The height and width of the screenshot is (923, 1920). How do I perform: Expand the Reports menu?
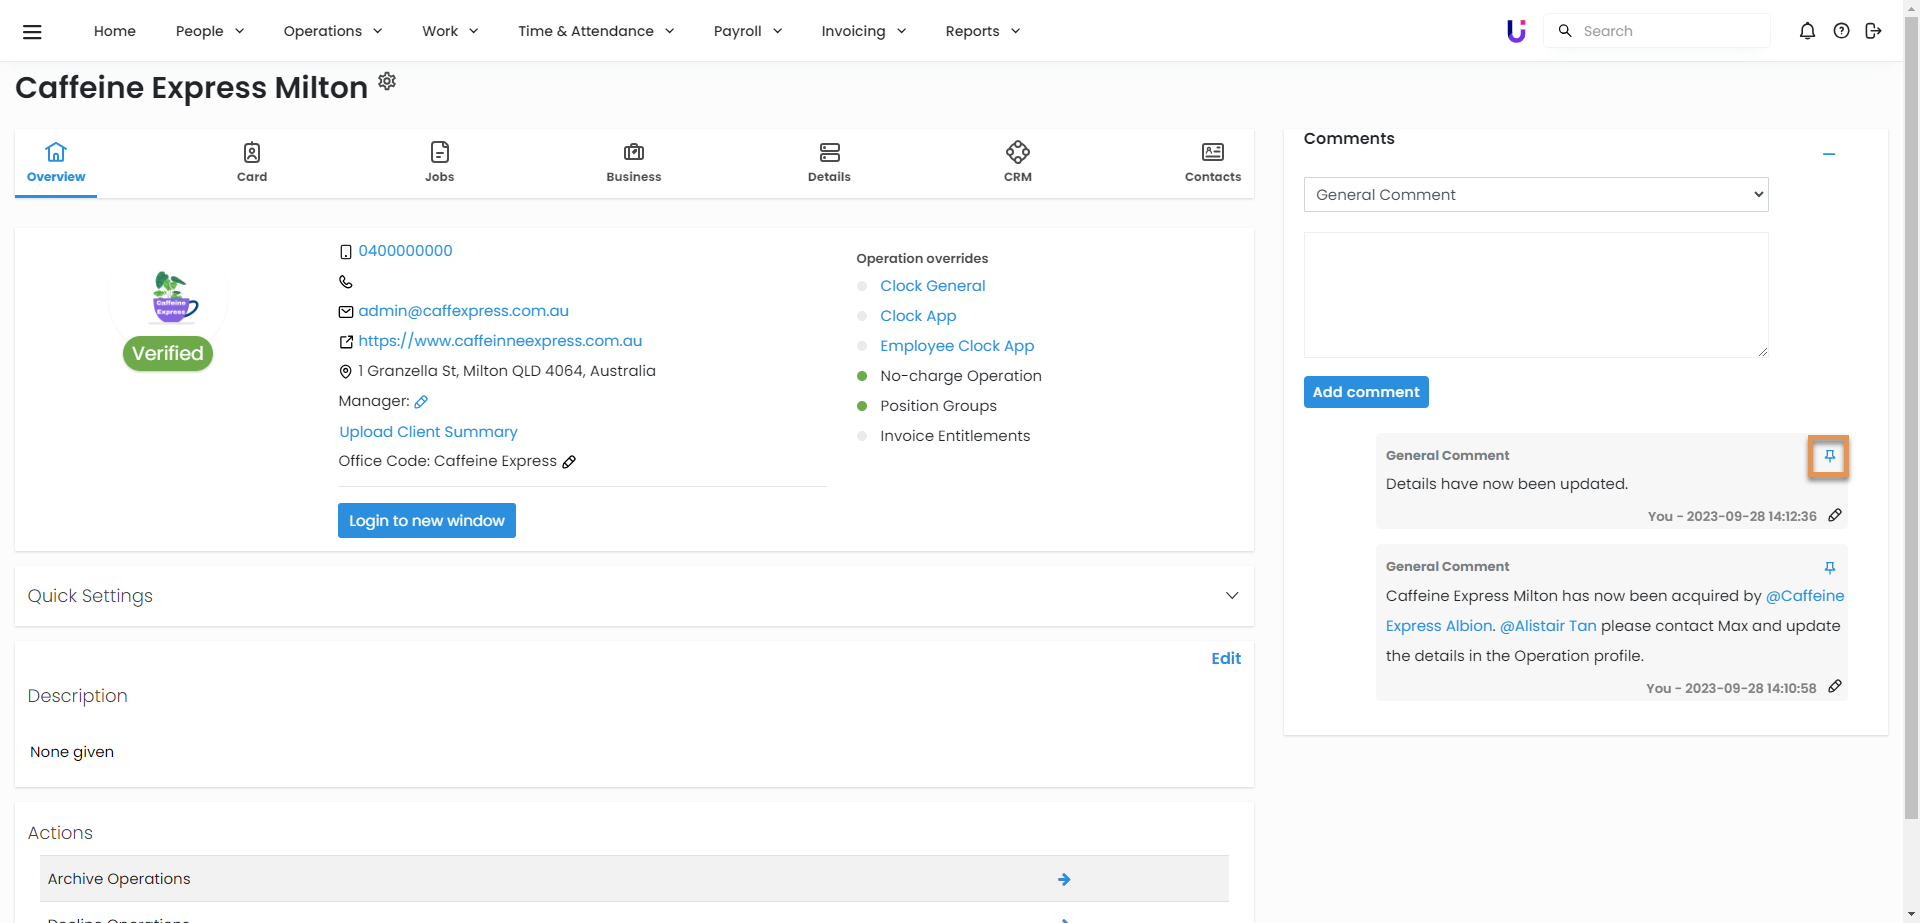tap(983, 31)
